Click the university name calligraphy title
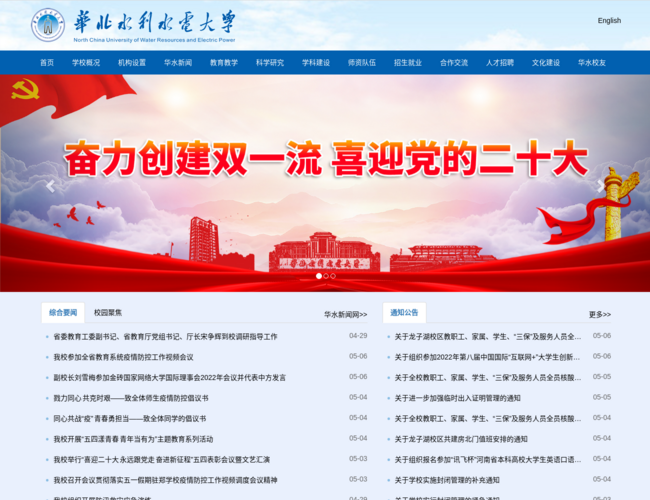Image resolution: width=650 pixels, height=500 pixels. (x=155, y=22)
